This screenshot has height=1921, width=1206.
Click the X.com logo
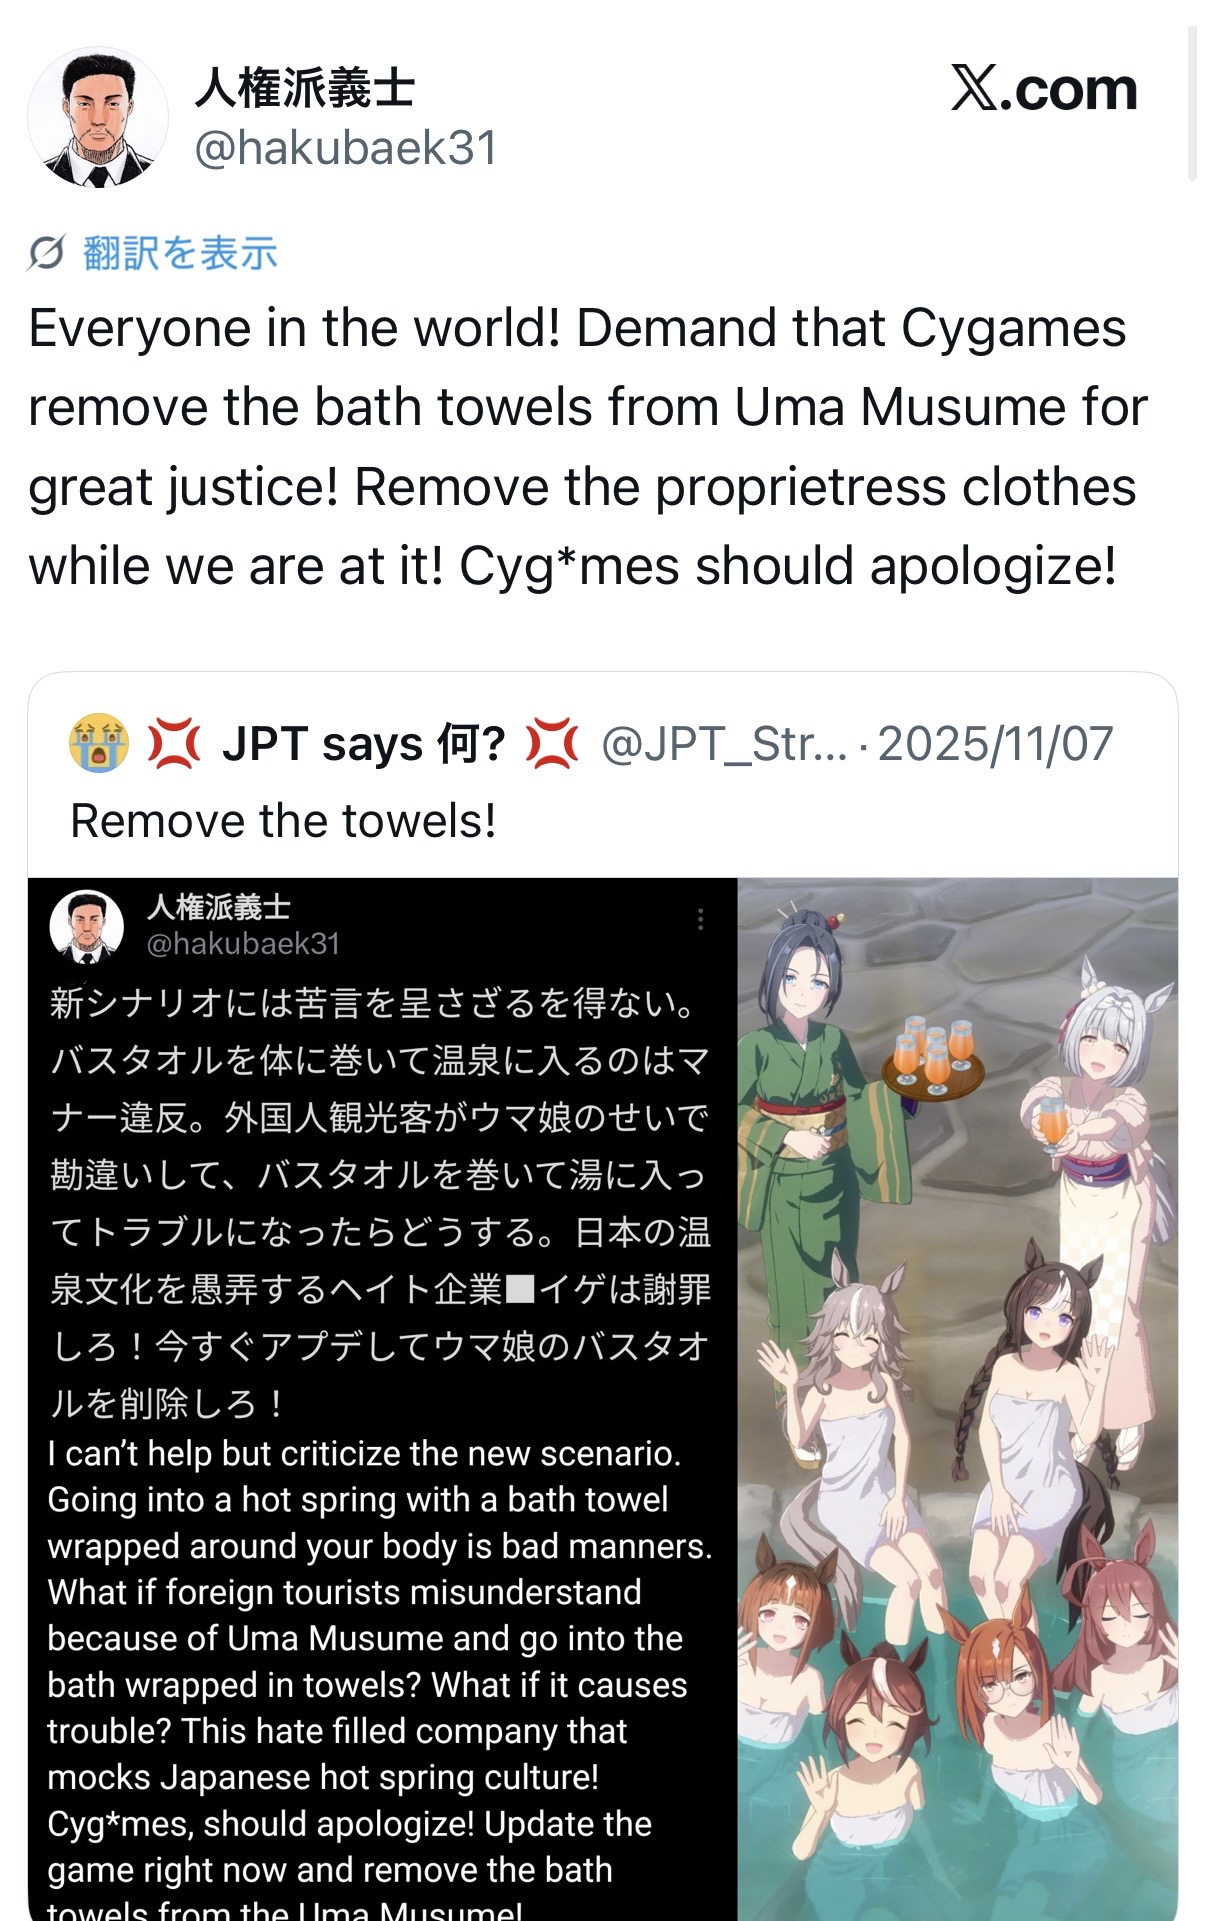1044,89
